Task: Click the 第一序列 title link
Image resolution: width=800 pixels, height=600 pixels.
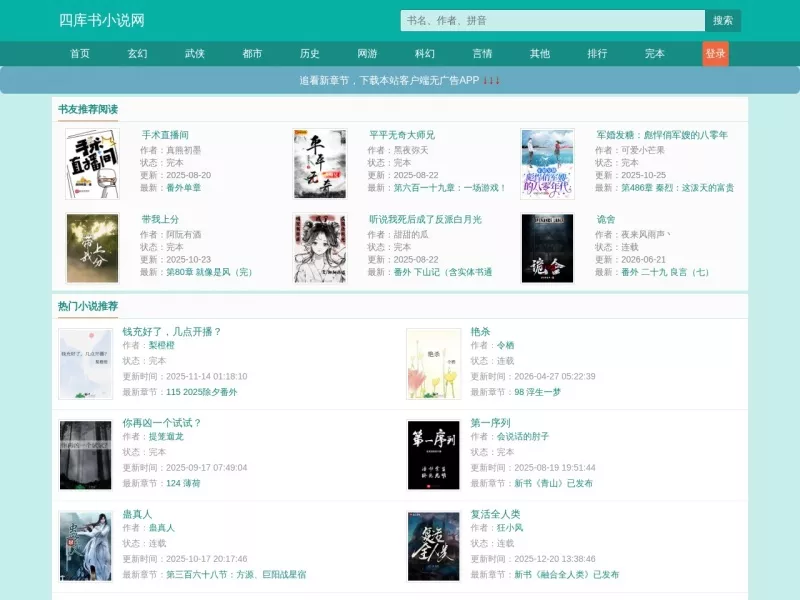Action: pyautogui.click(x=490, y=423)
